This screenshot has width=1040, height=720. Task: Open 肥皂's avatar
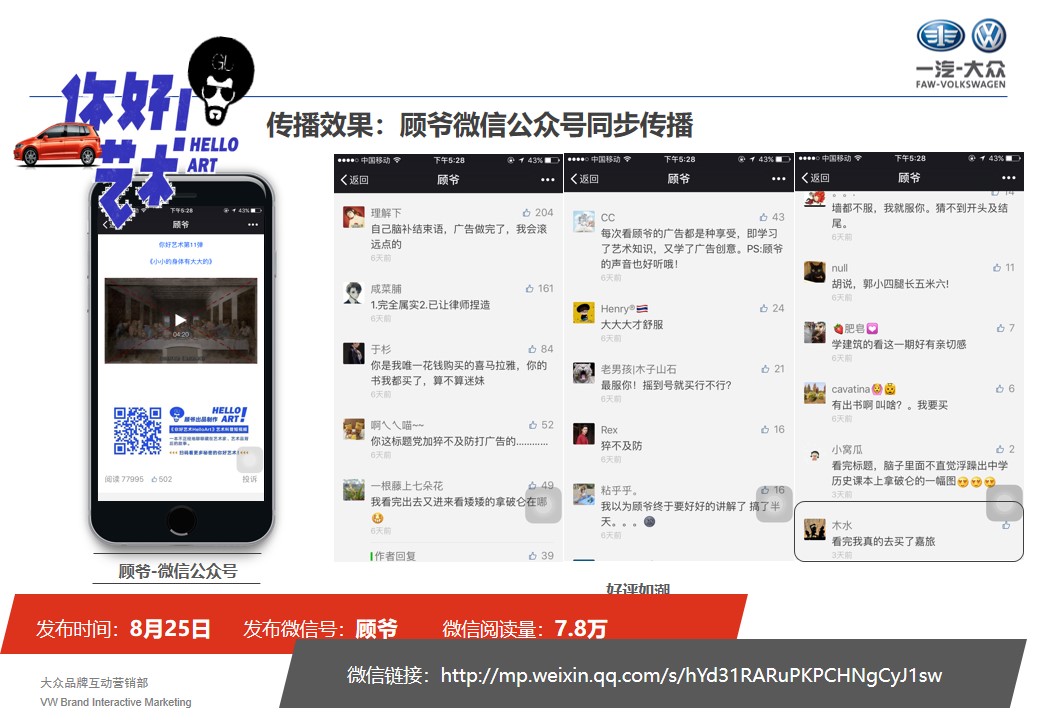click(814, 332)
